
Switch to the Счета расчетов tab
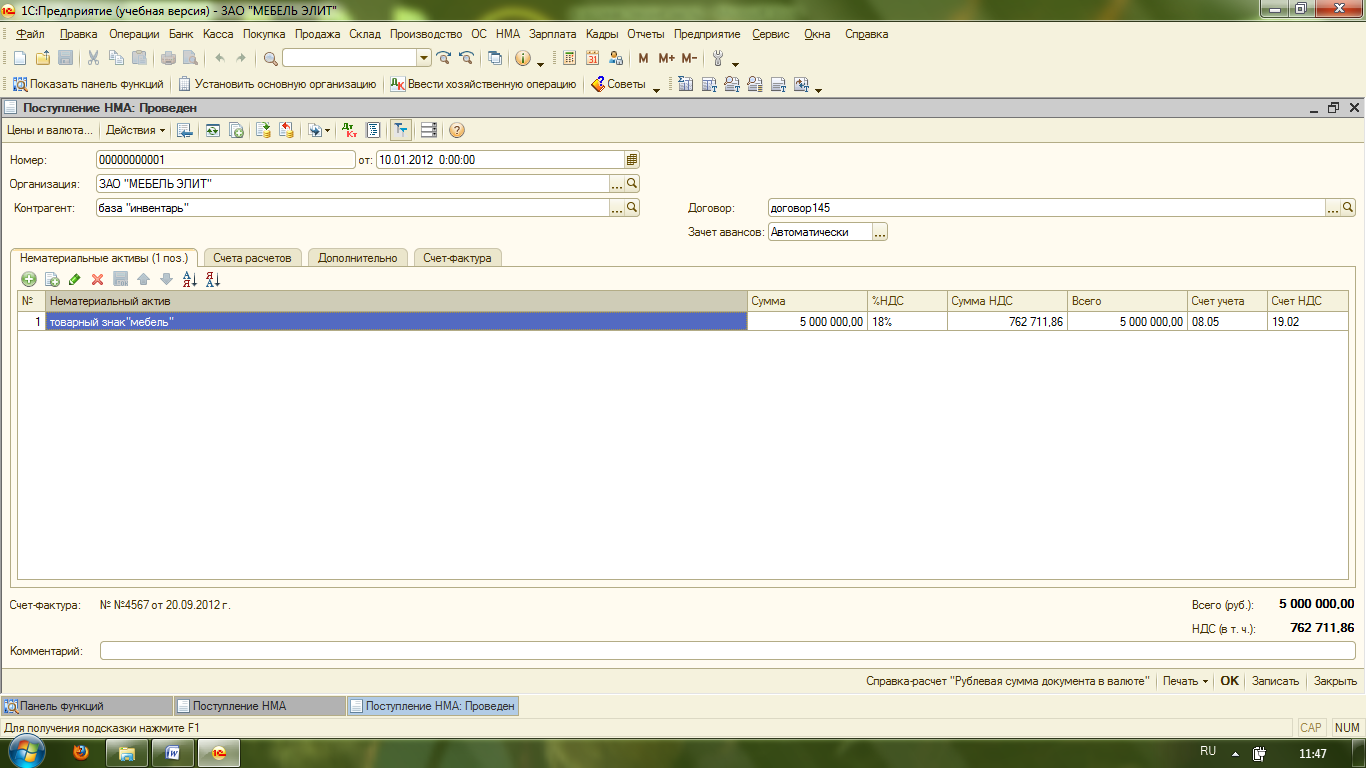tap(253, 258)
